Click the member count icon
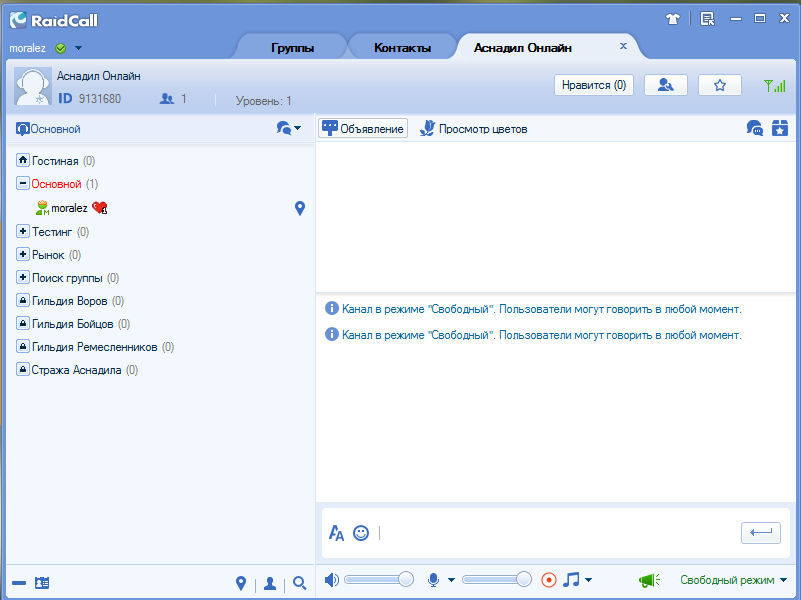Image resolution: width=801 pixels, height=600 pixels. 167,99
